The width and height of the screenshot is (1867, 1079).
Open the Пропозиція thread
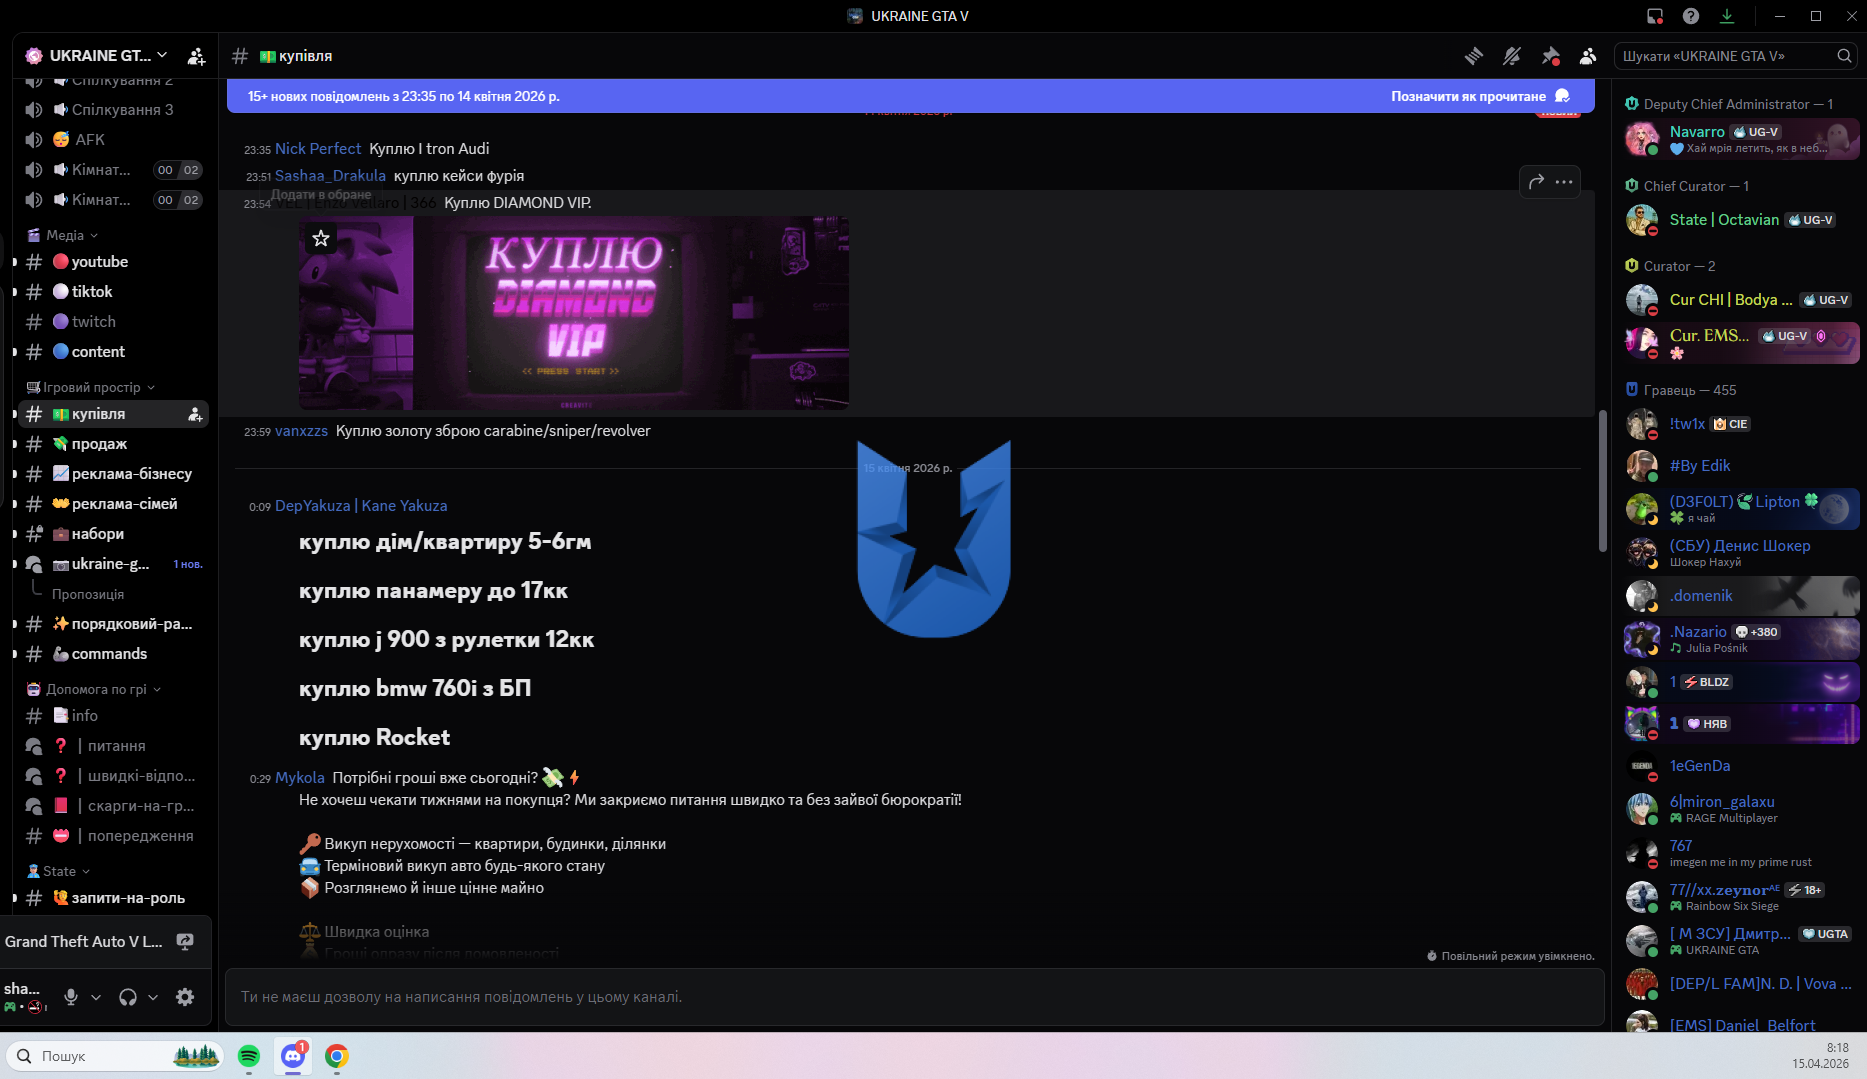tap(88, 594)
